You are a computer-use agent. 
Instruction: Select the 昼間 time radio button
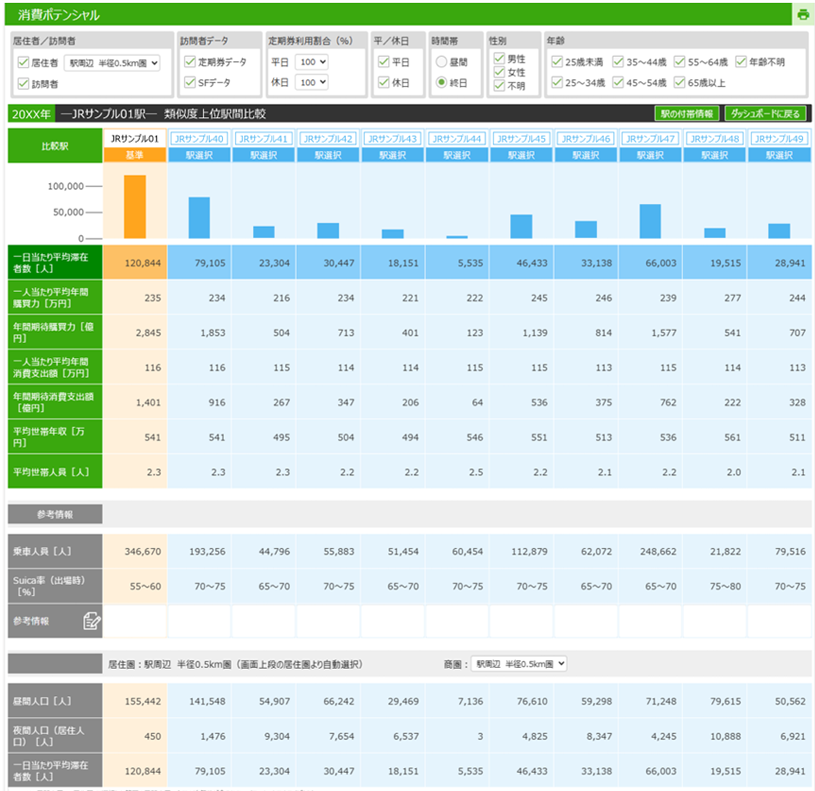[441, 62]
